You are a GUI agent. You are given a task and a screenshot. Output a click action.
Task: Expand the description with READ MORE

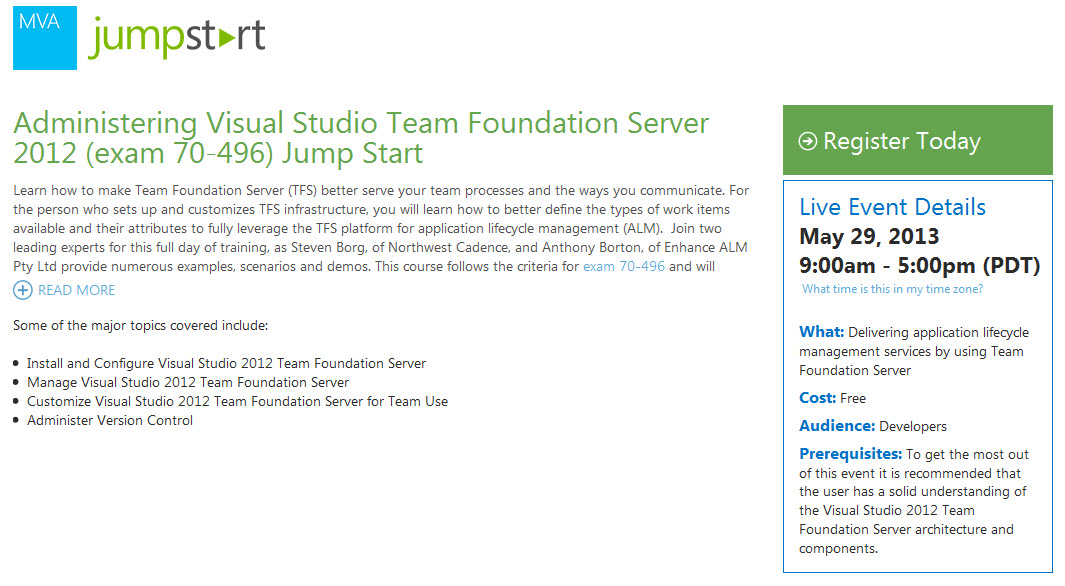[x=76, y=290]
